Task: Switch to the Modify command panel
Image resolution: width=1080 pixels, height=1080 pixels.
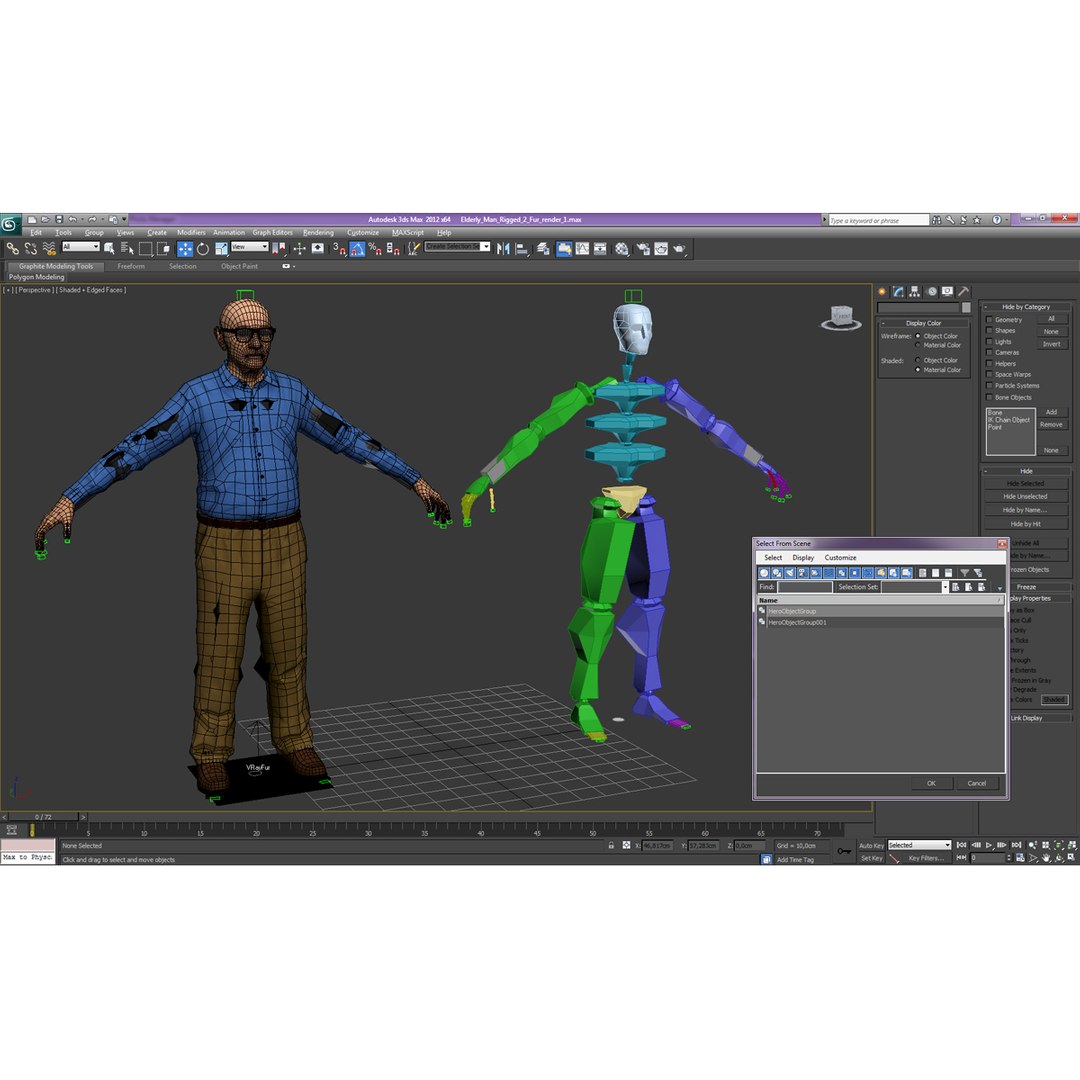Action: point(898,291)
